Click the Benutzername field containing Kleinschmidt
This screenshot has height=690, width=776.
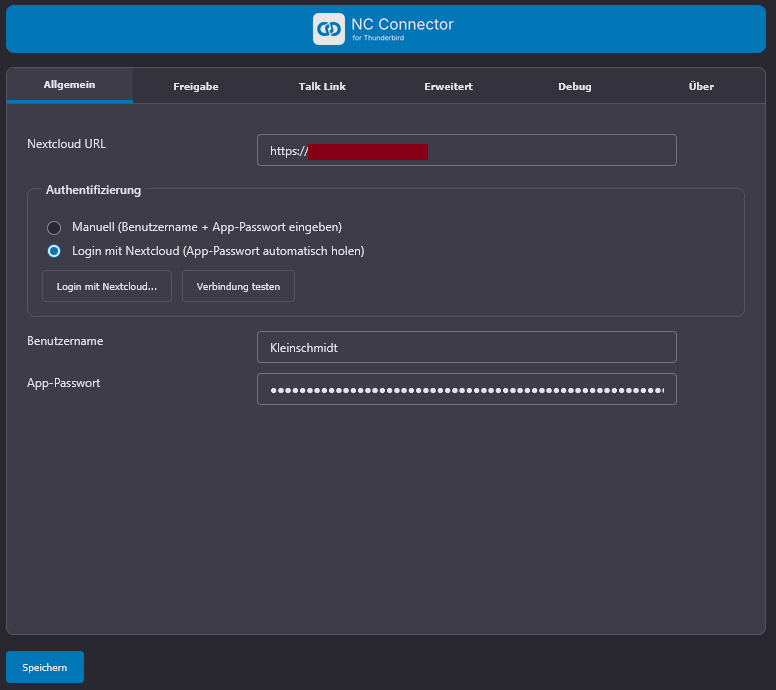coord(466,348)
